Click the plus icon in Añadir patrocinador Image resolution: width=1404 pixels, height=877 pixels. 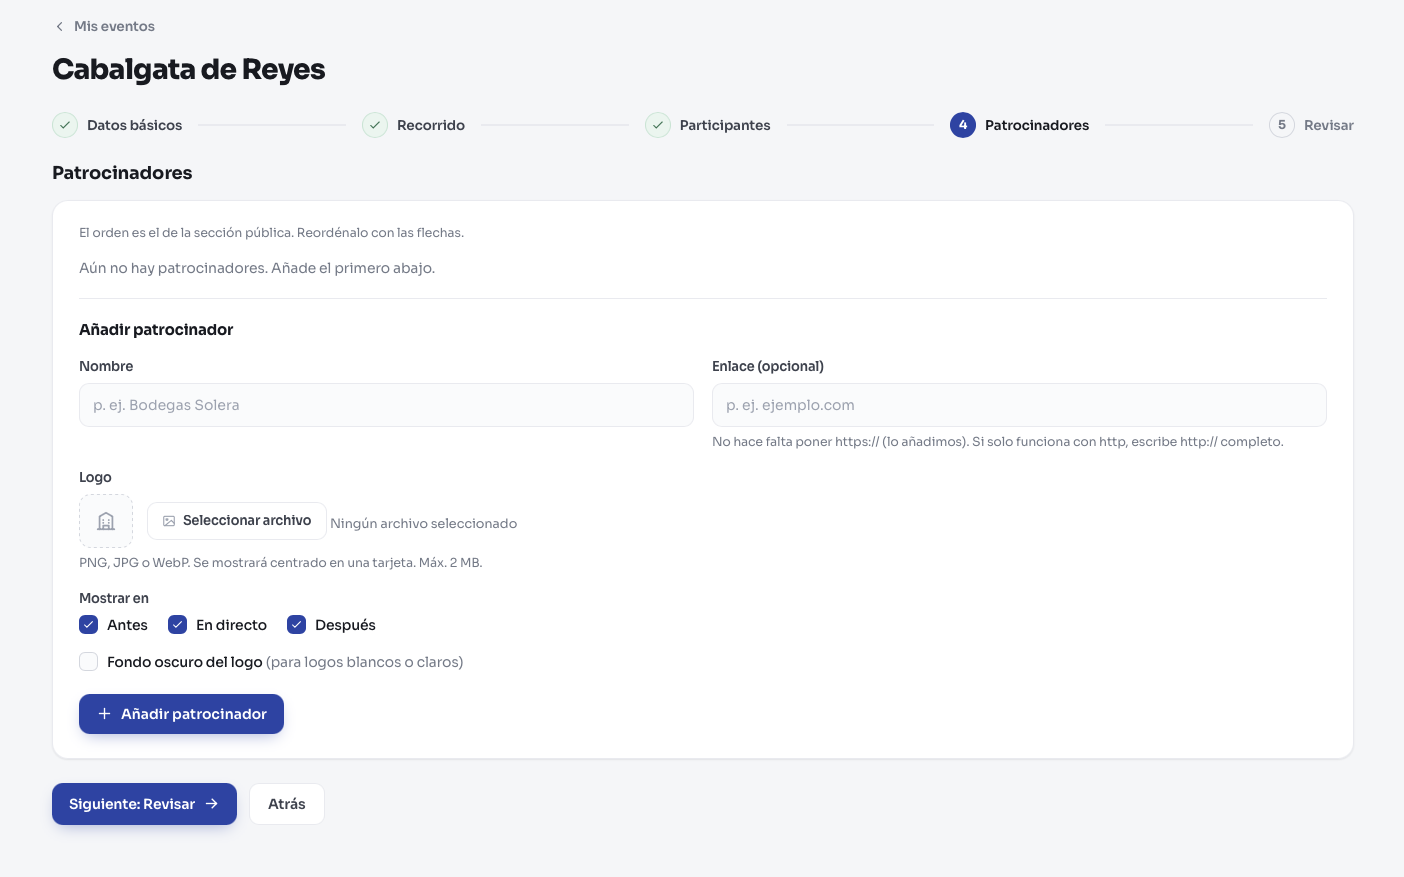(104, 714)
